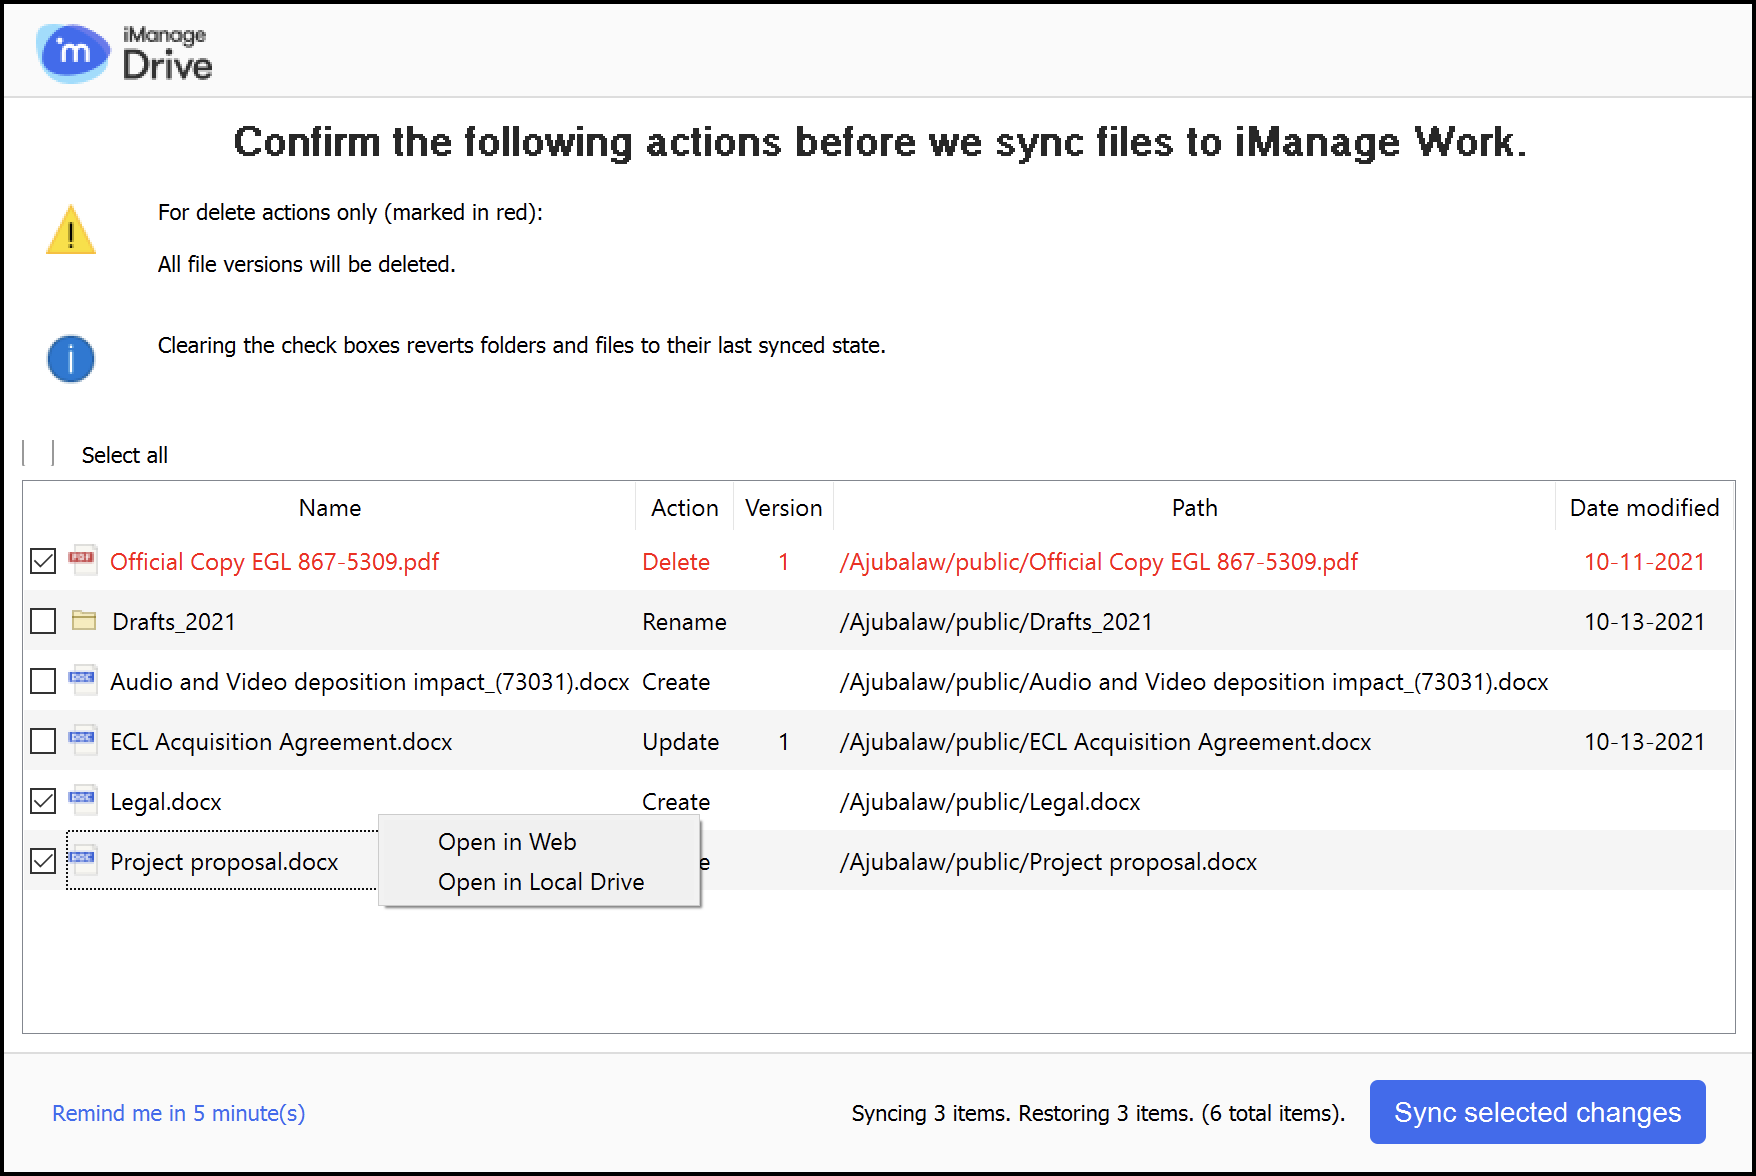Click the blue information icon
The image size is (1756, 1176).
[x=71, y=359]
